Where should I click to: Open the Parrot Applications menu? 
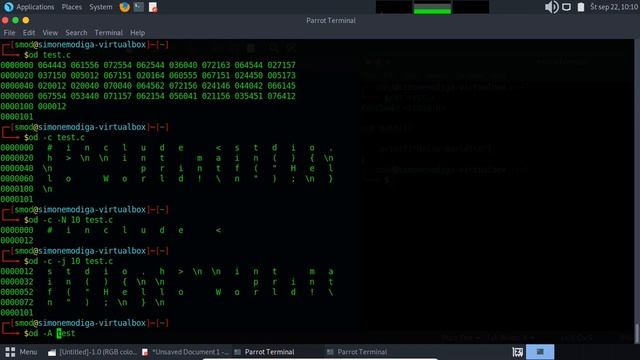point(29,7)
